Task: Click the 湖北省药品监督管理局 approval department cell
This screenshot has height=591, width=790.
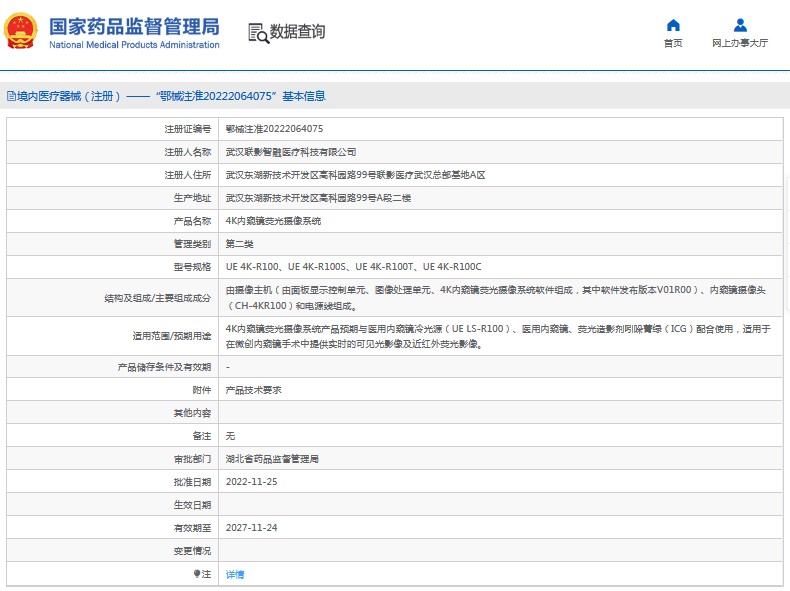Action: 272,459
